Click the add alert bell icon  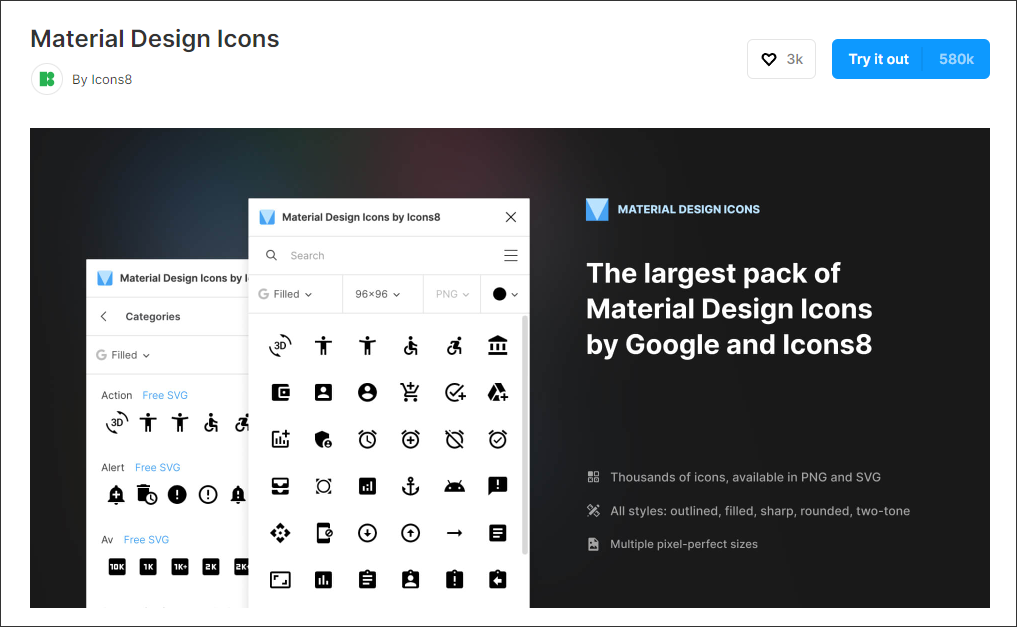click(x=115, y=495)
